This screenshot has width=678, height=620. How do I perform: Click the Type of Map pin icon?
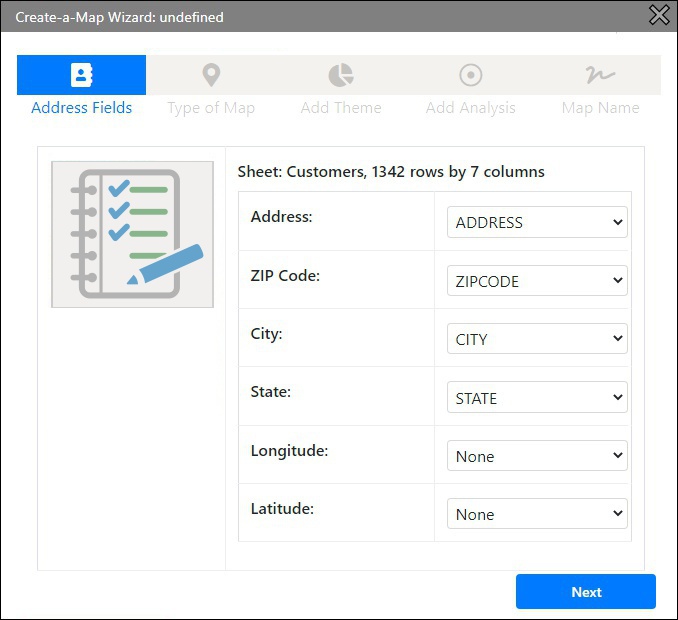(211, 75)
